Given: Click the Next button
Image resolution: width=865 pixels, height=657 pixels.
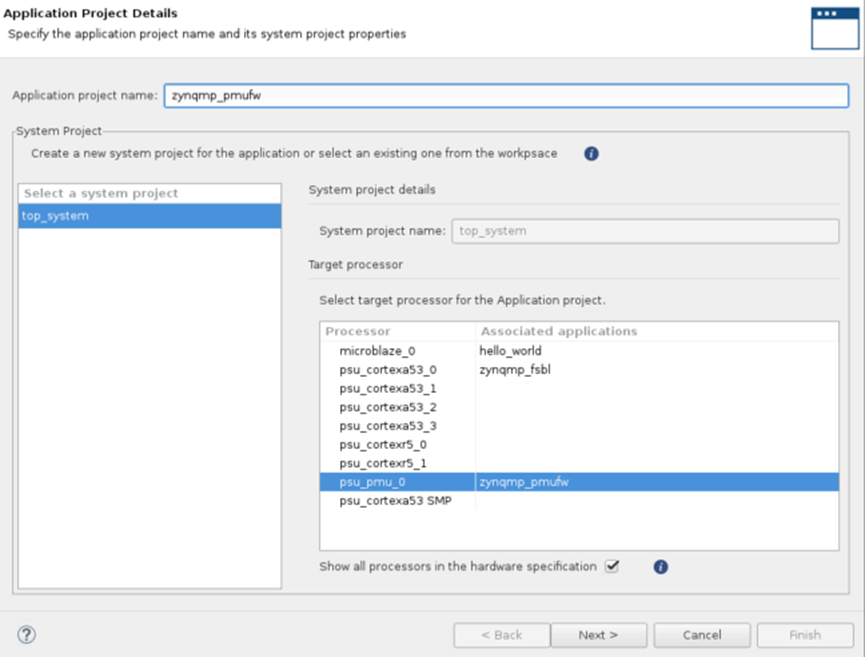Looking at the screenshot, I should (598, 635).
